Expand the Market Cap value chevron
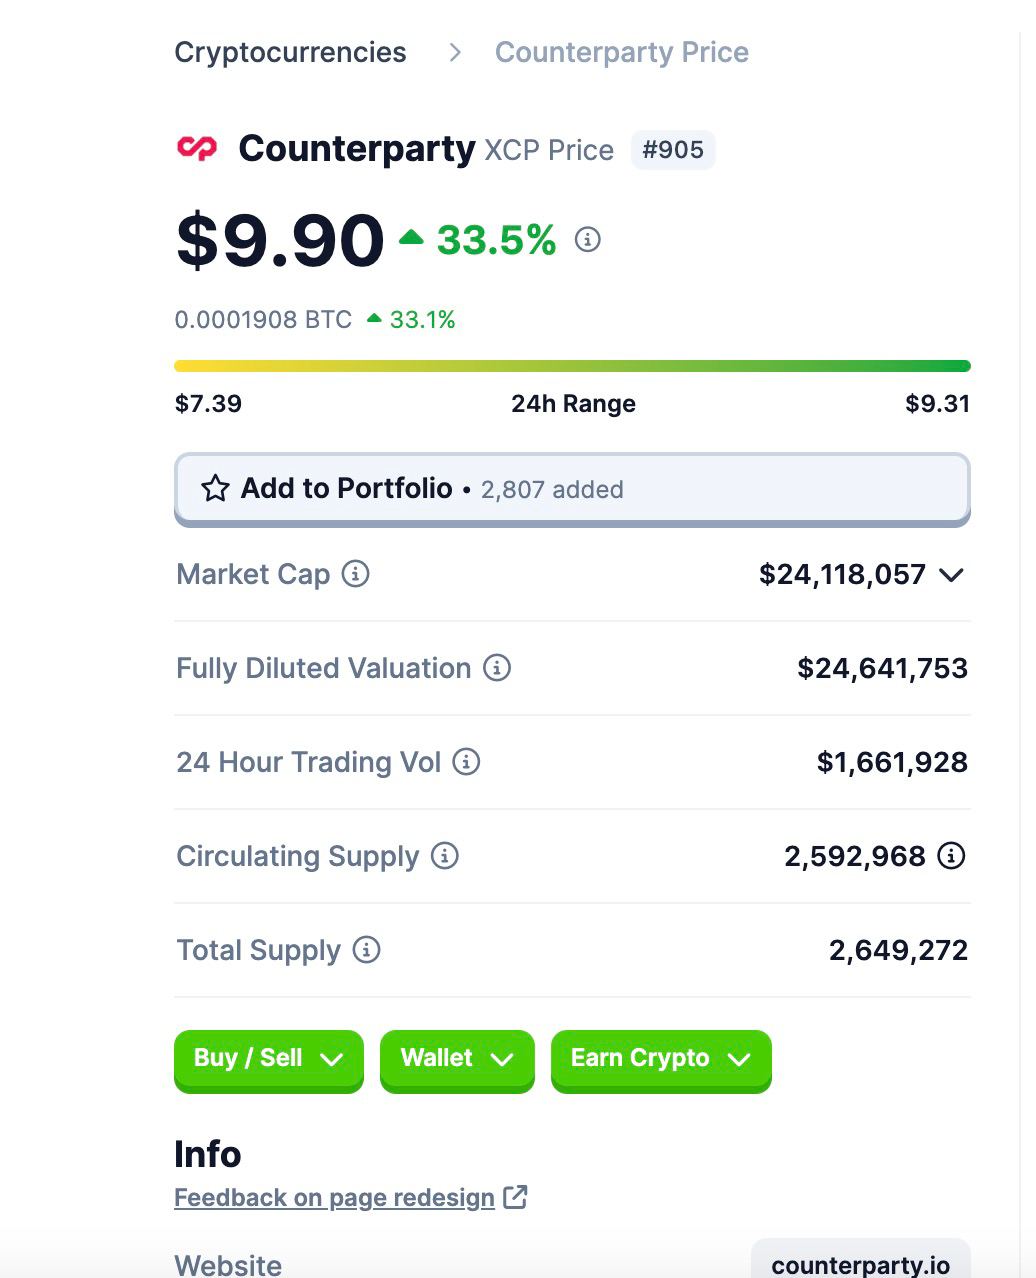The height and width of the screenshot is (1278, 1036). tap(951, 575)
